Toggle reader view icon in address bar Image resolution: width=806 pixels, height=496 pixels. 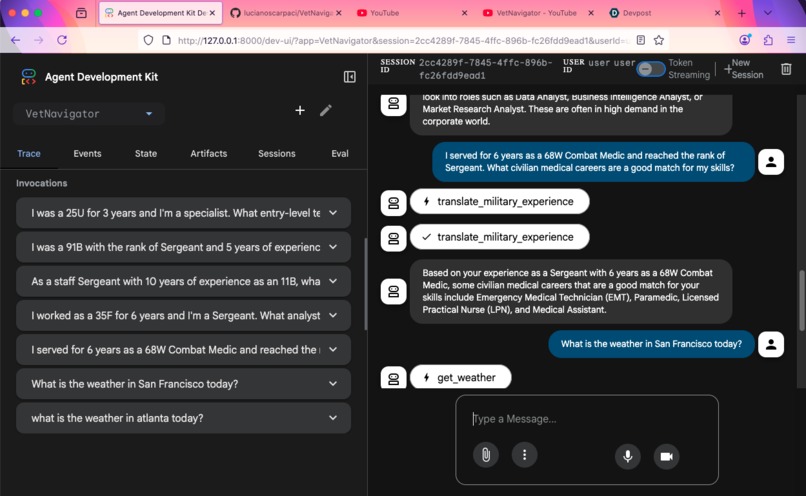(x=640, y=40)
